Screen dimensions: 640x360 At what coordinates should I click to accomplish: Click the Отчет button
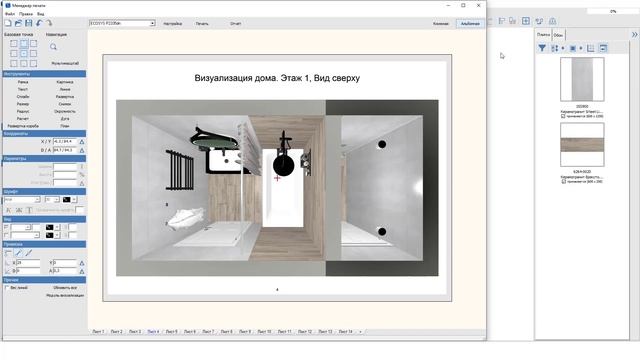click(x=236, y=24)
